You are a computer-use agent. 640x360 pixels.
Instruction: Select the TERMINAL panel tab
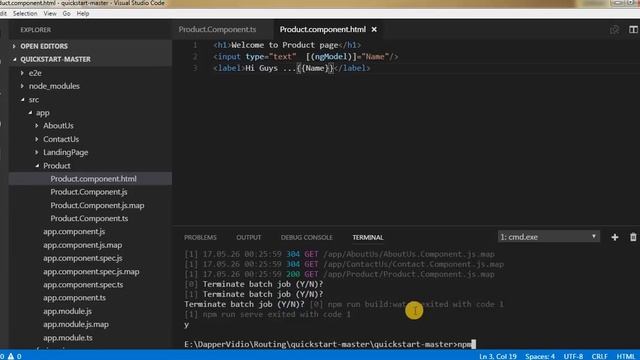pos(368,237)
